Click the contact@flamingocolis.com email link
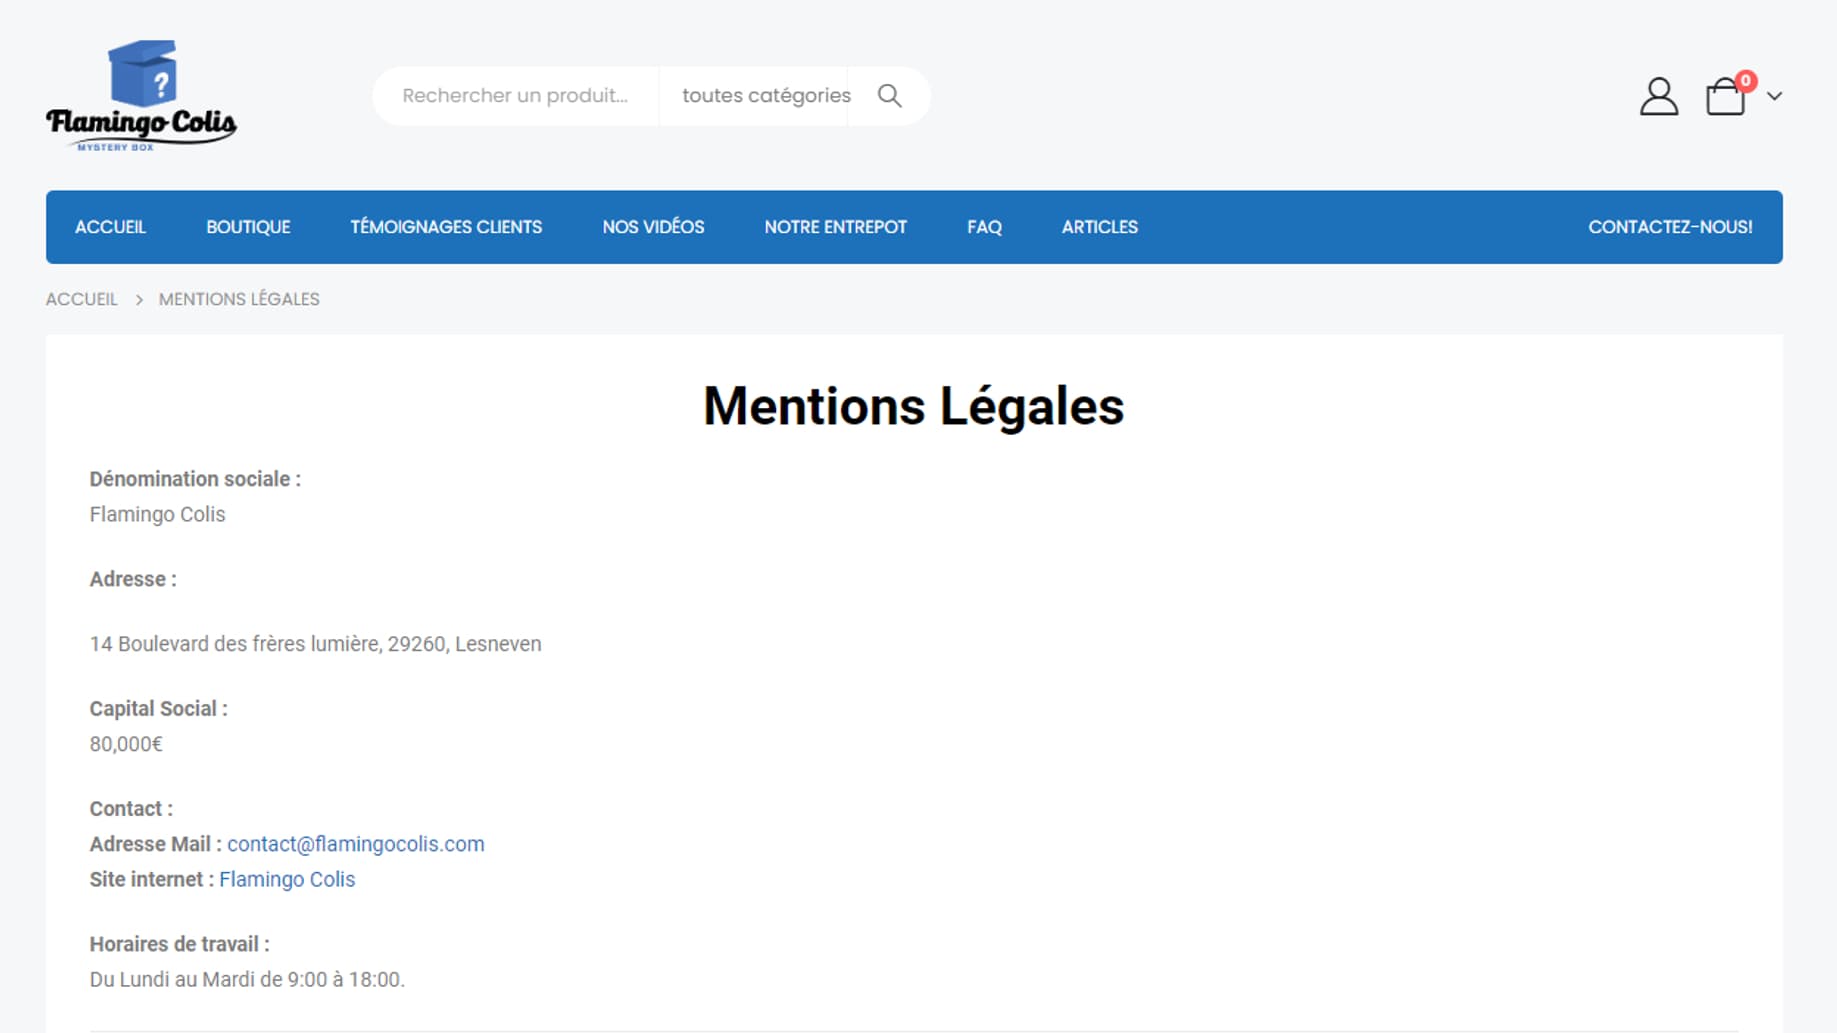 (356, 844)
